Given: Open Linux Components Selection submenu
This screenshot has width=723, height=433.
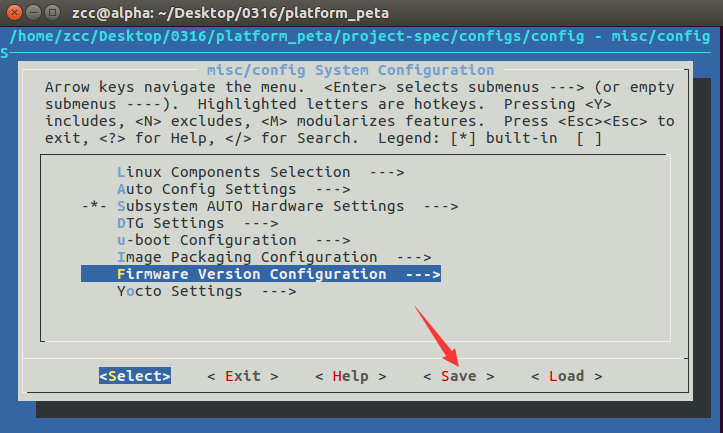Looking at the screenshot, I should [261, 172].
